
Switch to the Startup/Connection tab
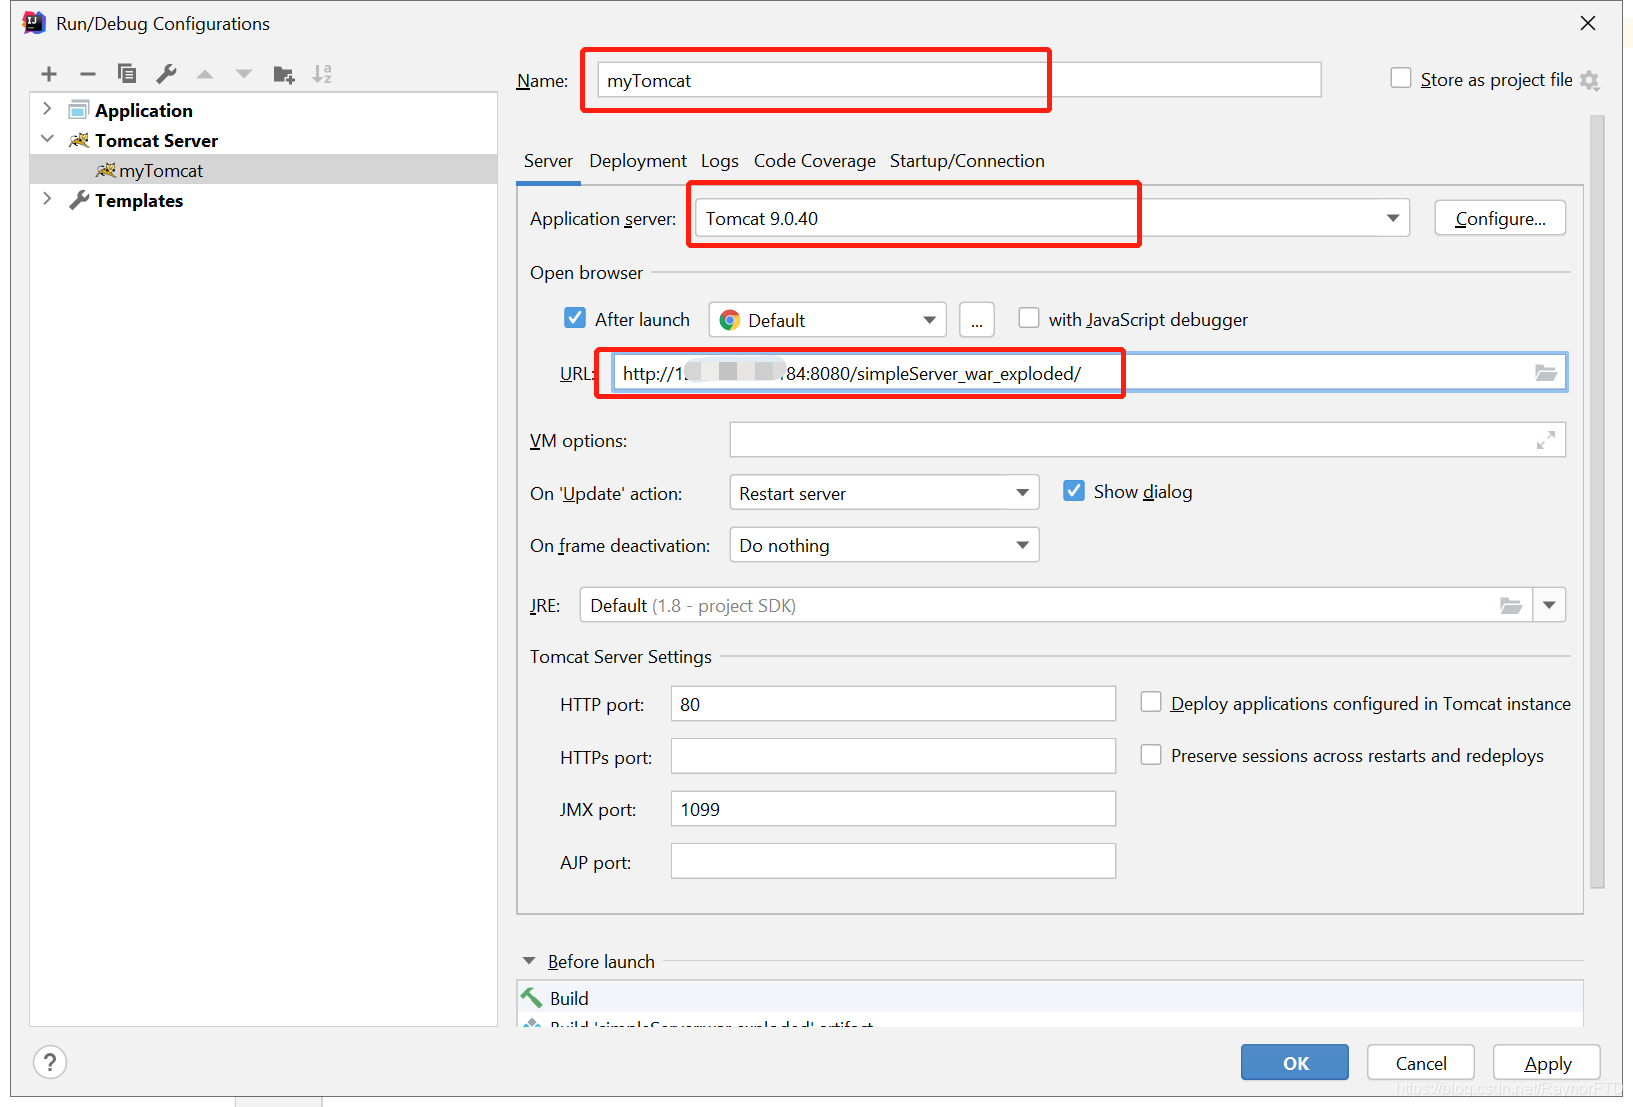tap(967, 161)
